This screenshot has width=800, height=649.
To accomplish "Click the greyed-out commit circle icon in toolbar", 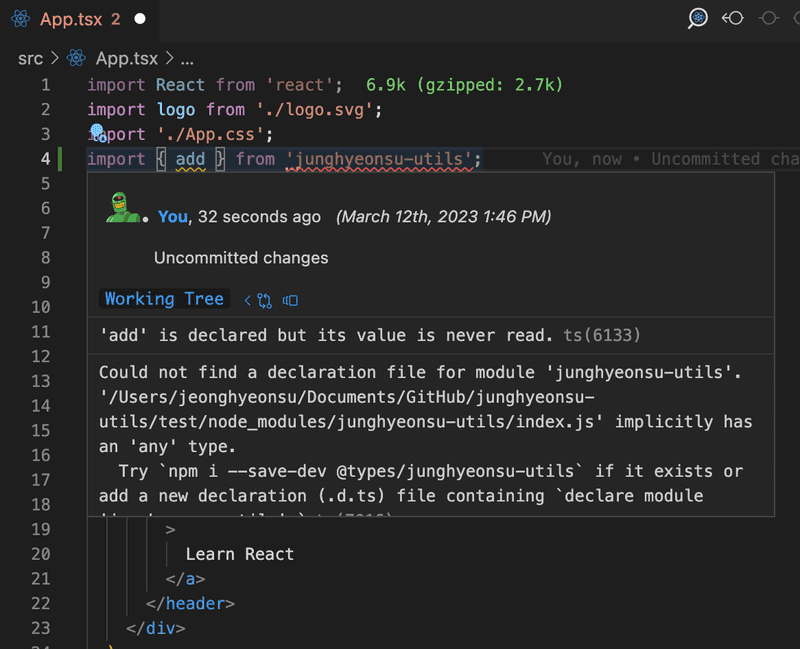I will (768, 18).
